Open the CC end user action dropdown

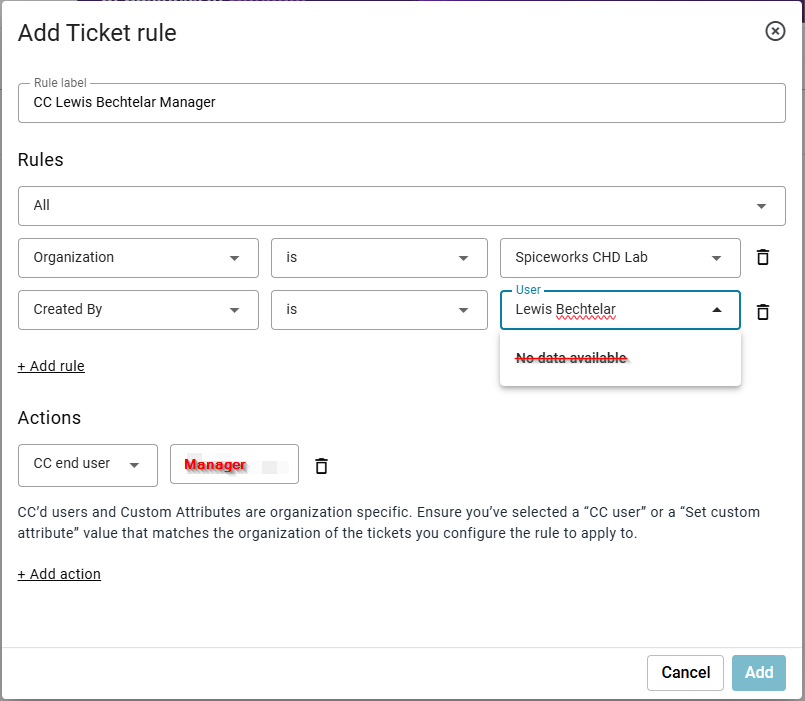87,464
